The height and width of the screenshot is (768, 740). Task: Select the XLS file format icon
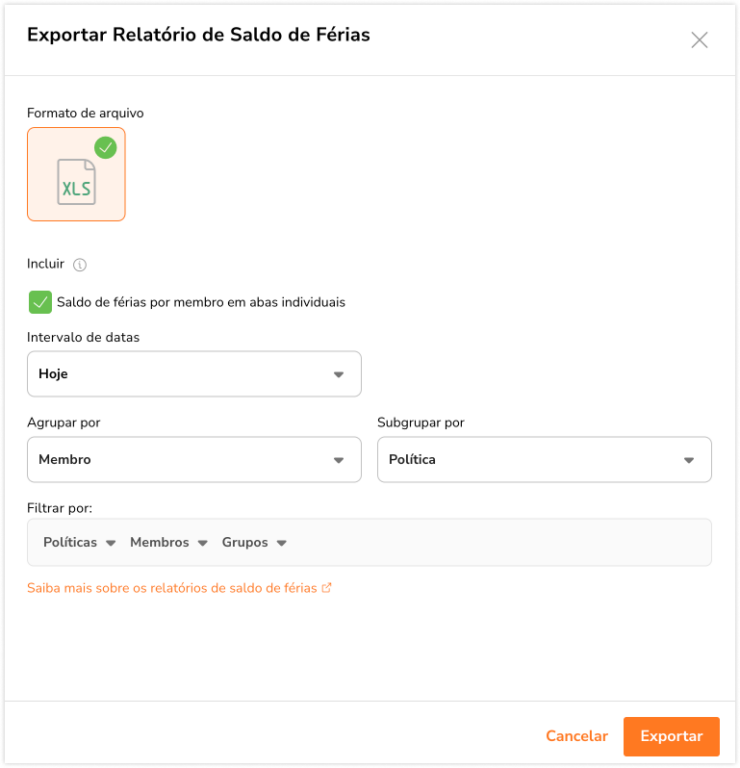tap(76, 181)
